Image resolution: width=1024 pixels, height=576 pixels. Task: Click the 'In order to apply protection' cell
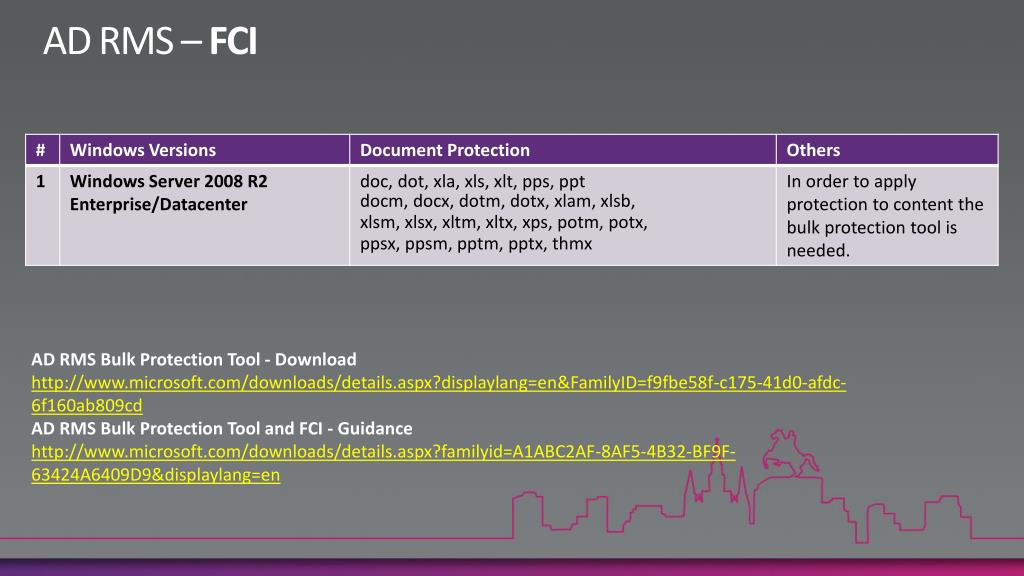887,216
